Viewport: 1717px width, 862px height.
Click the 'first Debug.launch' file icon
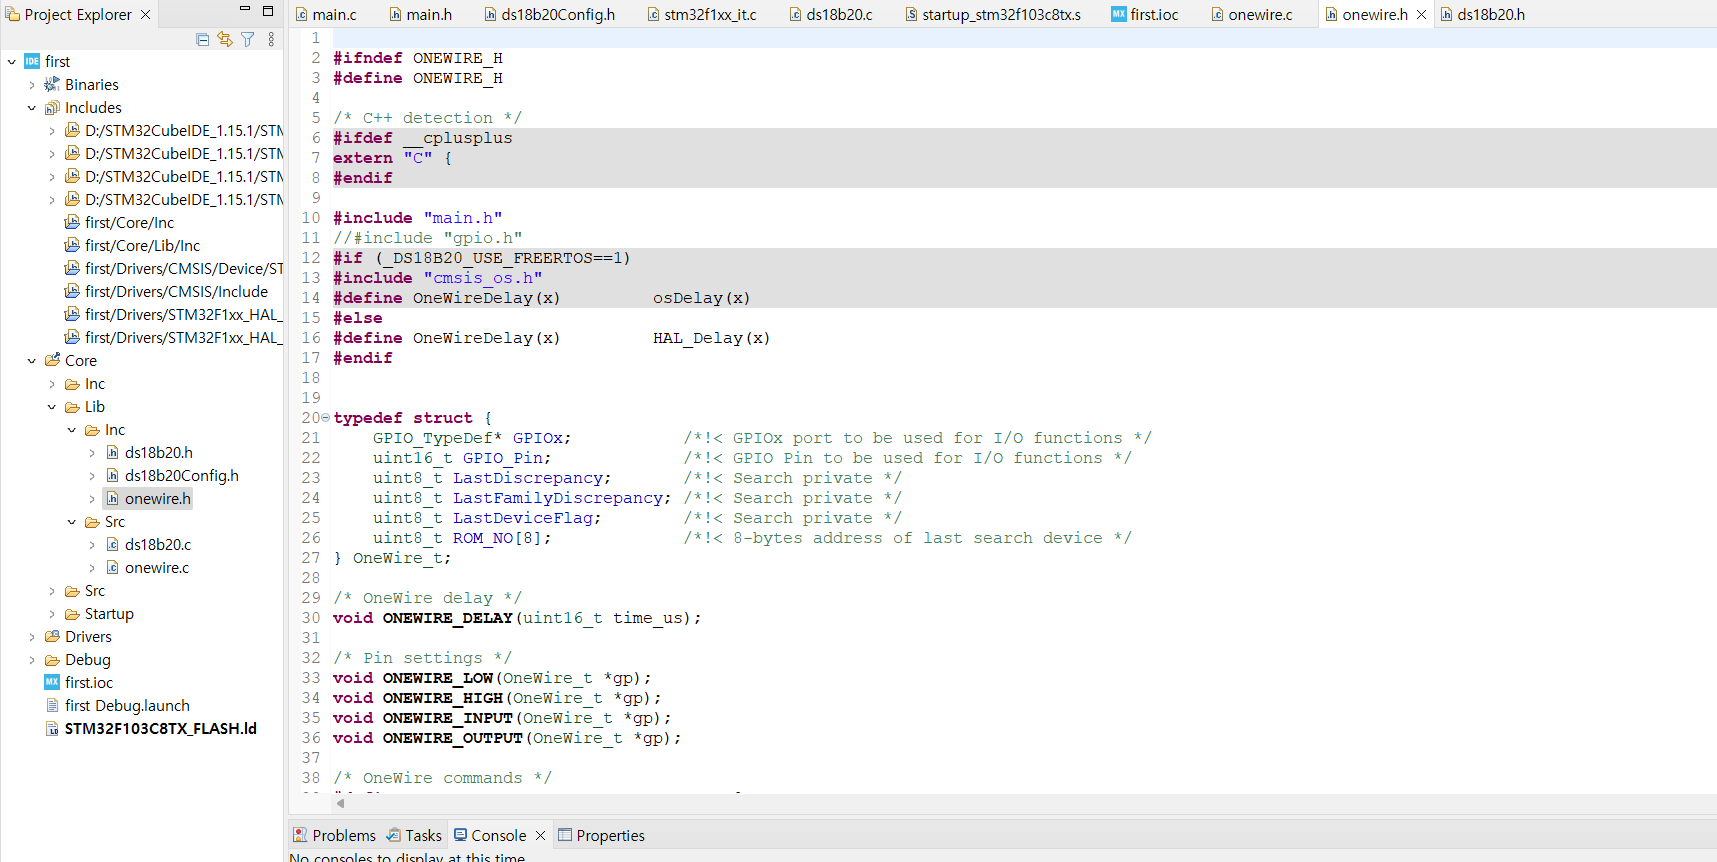click(52, 706)
